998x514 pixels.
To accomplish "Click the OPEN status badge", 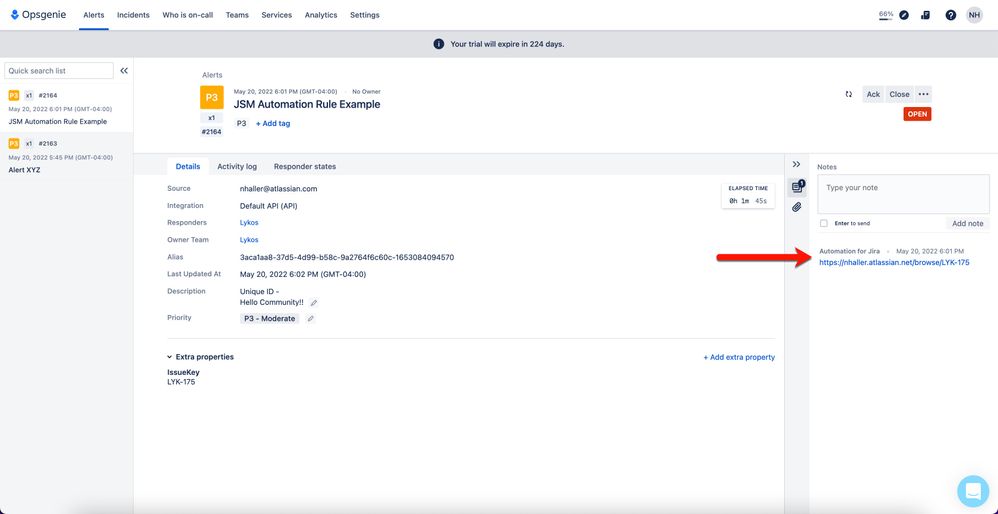I will click(x=917, y=114).
